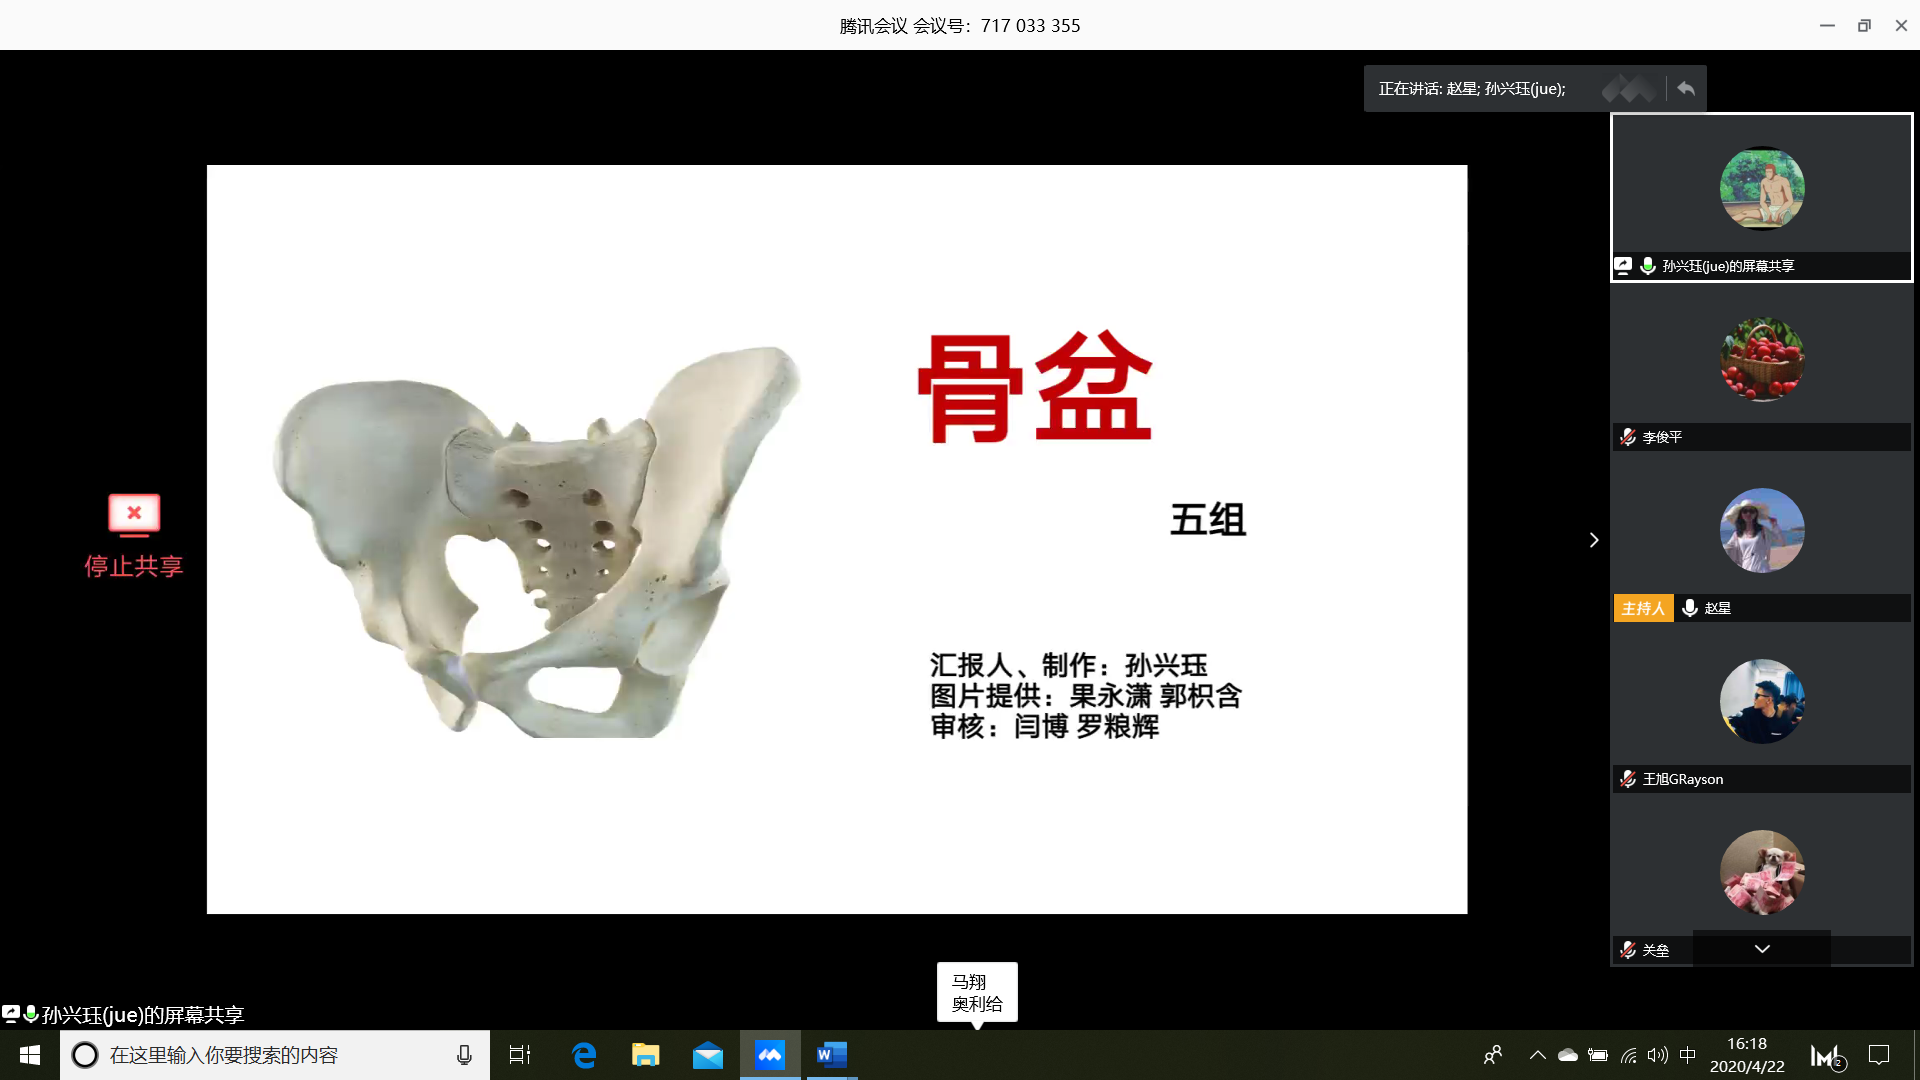Toggle 关垒's microphone mute
Image resolution: width=1920 pixels, height=1080 pixels.
point(1627,950)
